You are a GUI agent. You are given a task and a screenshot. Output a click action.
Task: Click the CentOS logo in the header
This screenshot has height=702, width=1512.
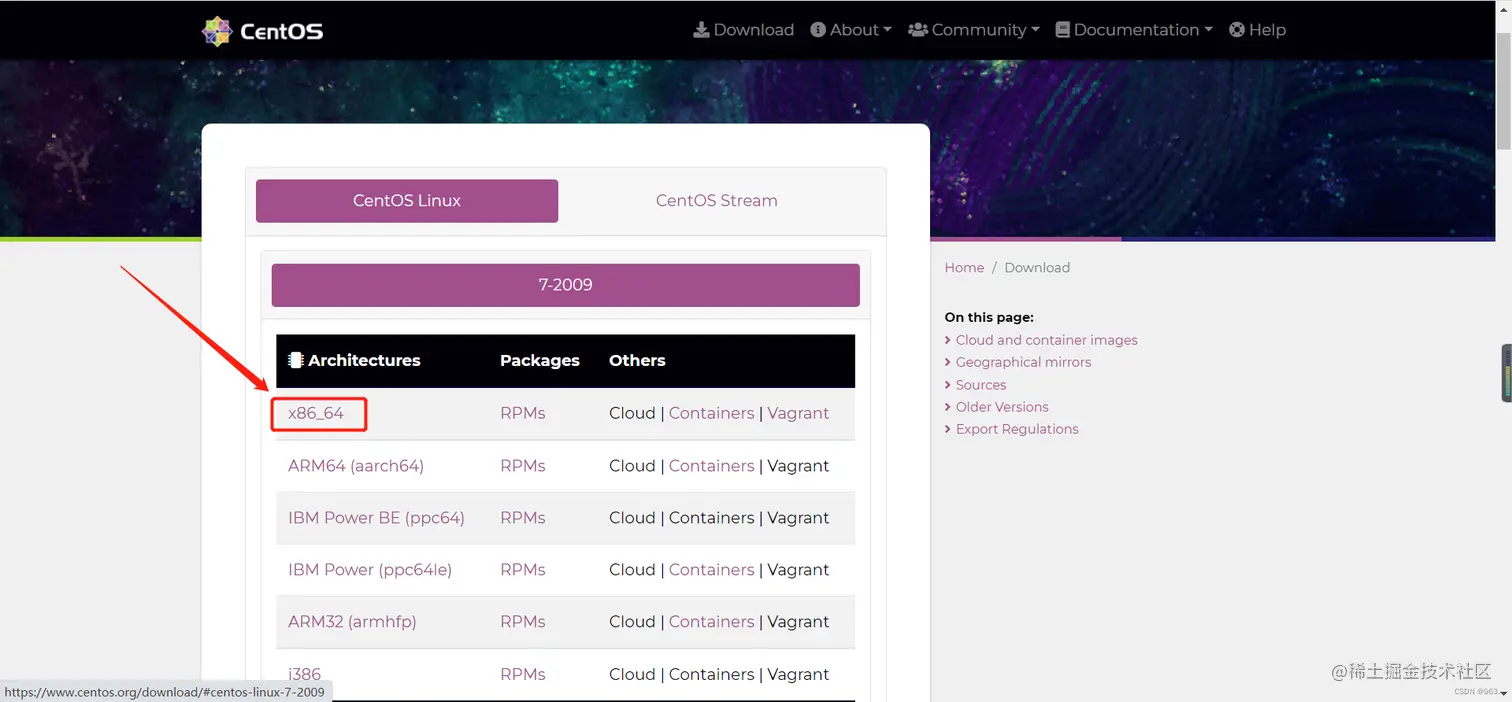tap(263, 31)
